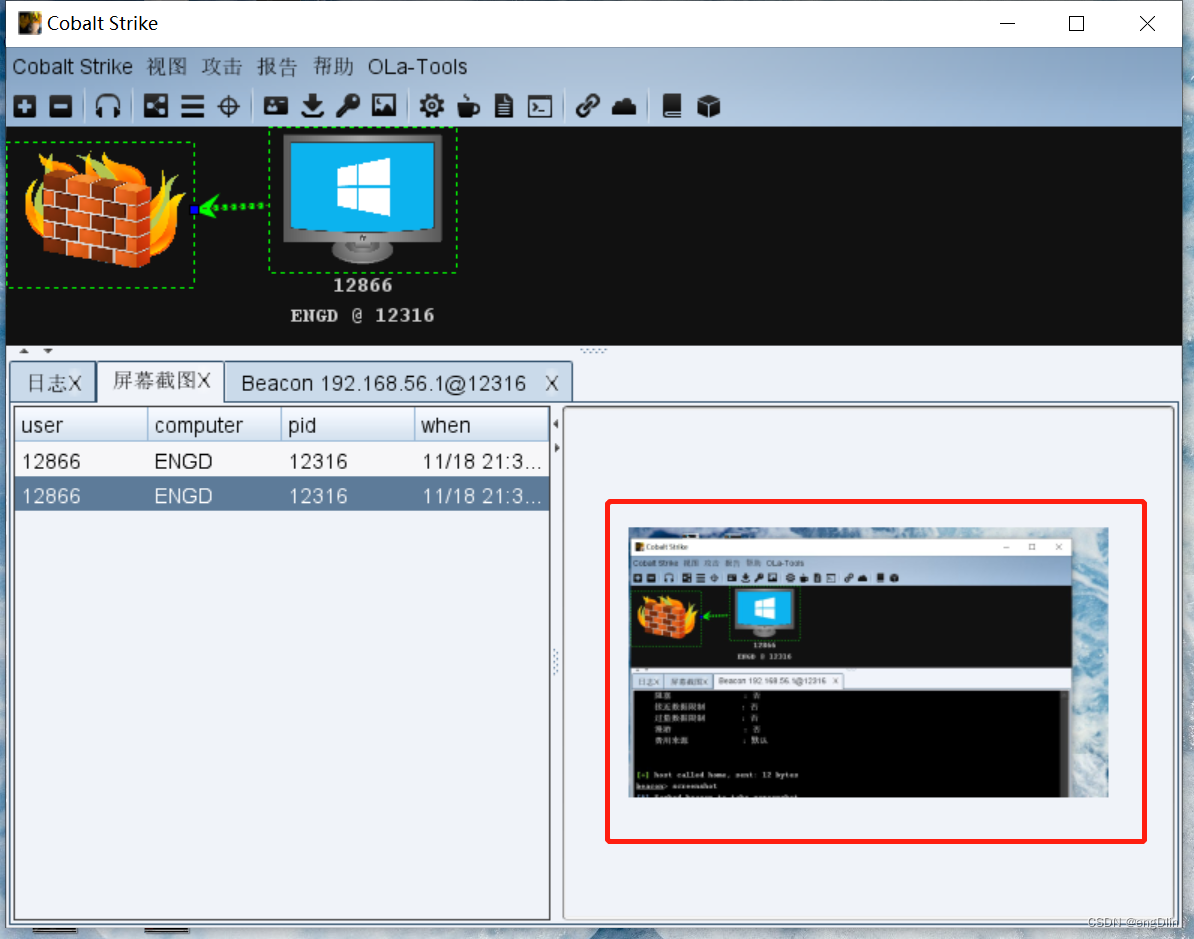Open the help book icon
Image resolution: width=1194 pixels, height=939 pixels.
672,107
